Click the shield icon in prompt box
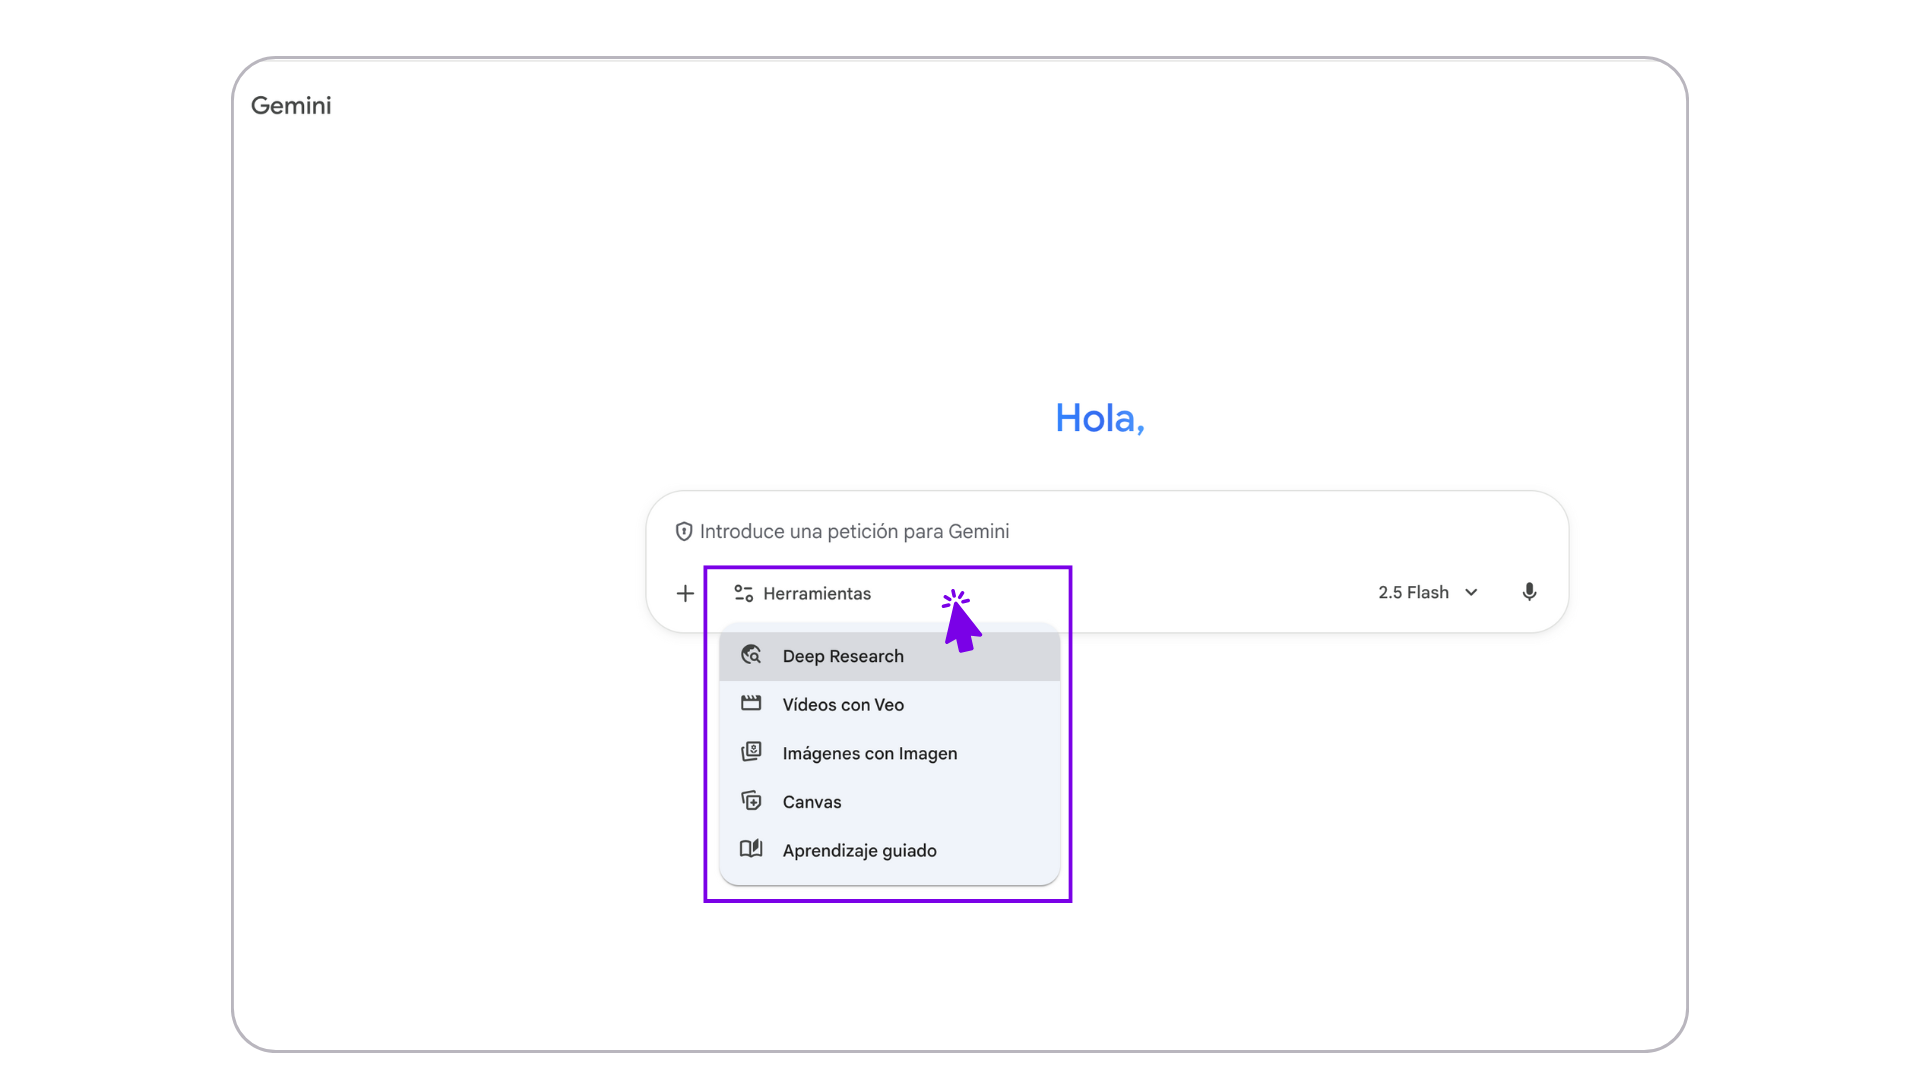 684,532
